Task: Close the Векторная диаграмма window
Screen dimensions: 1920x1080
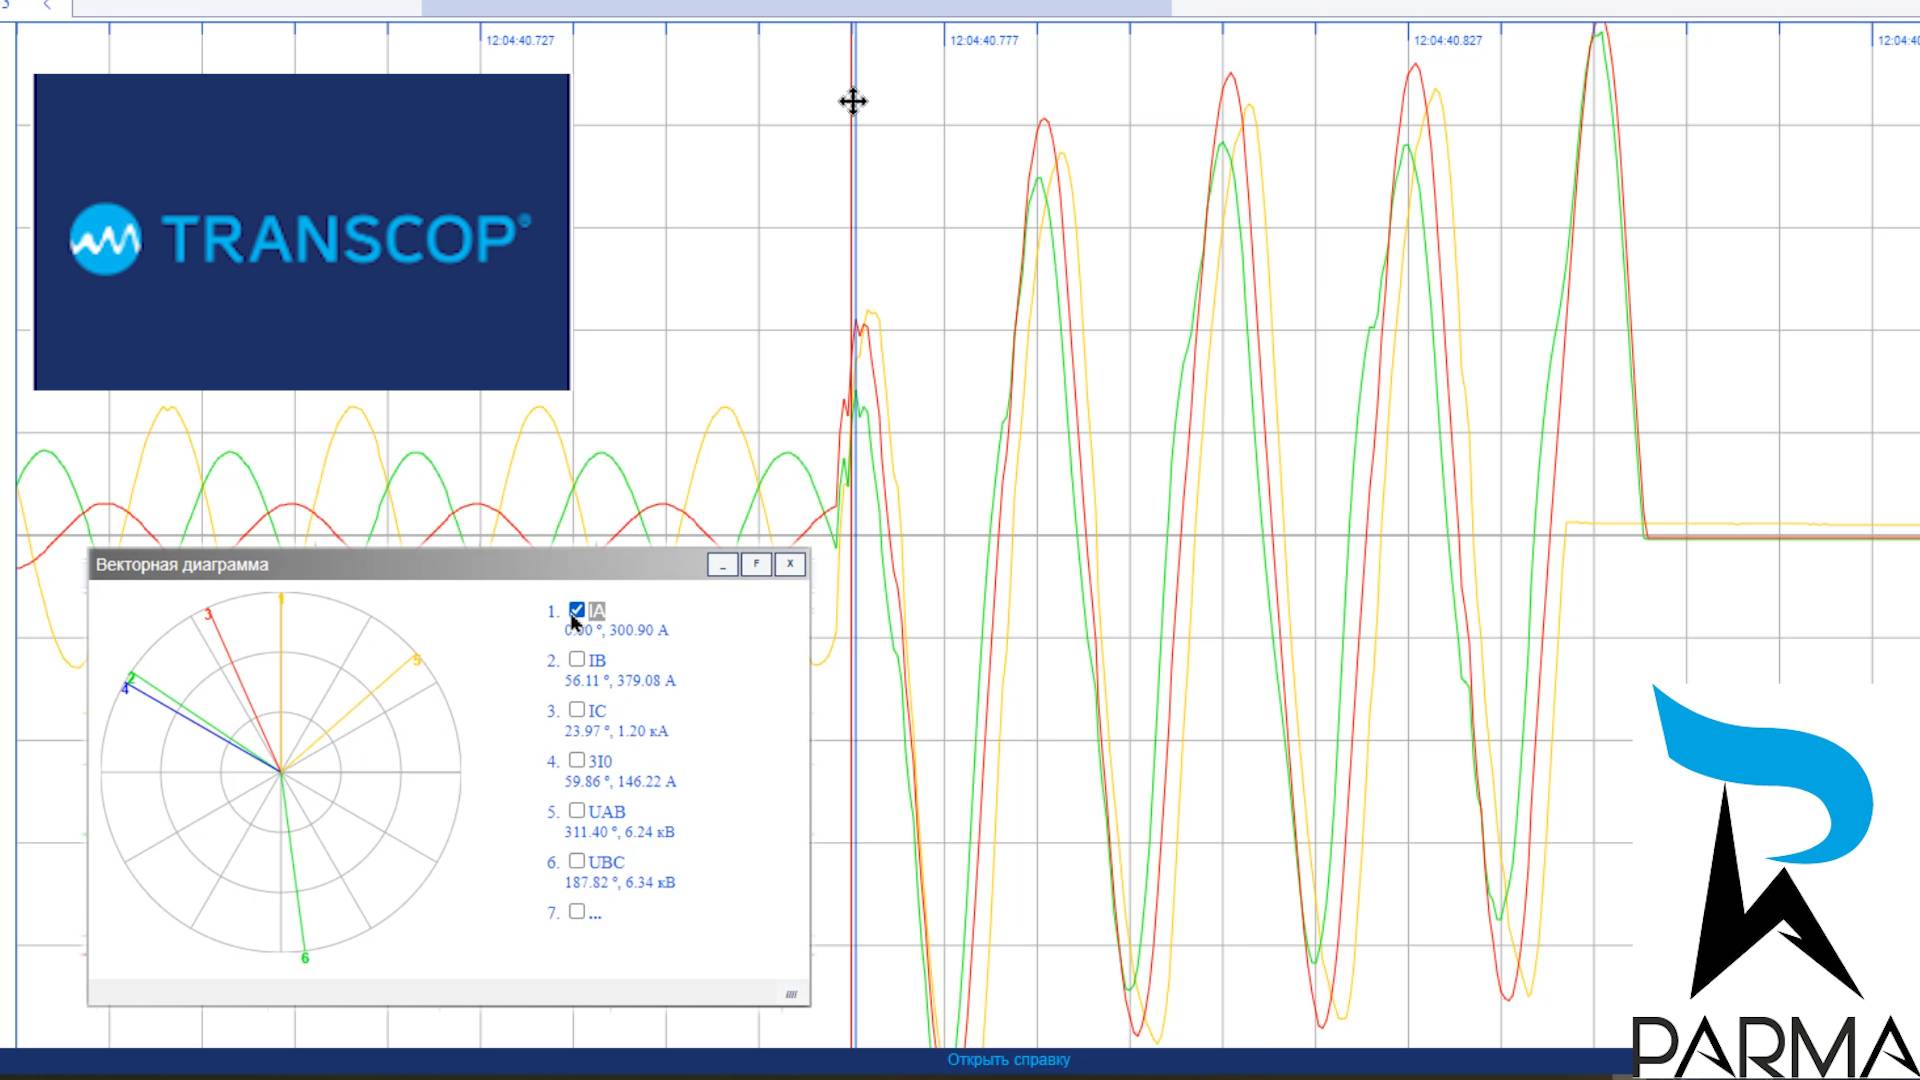Action: [790, 564]
